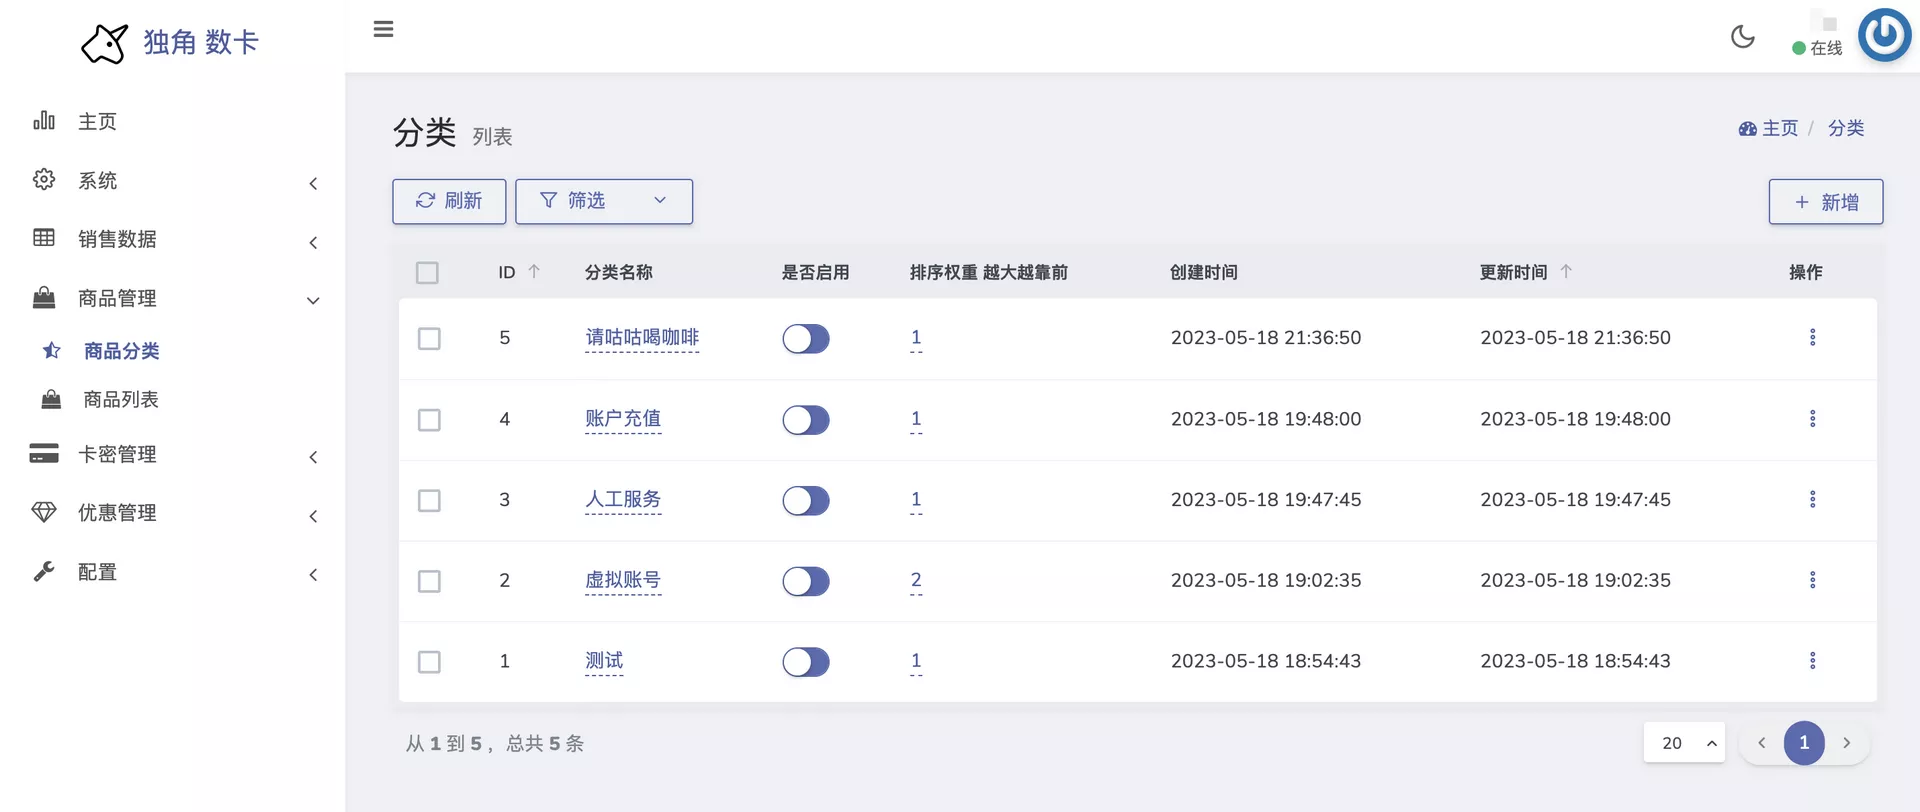Check the box for 人工服务 row
This screenshot has height=812, width=1920.
pos(429,501)
